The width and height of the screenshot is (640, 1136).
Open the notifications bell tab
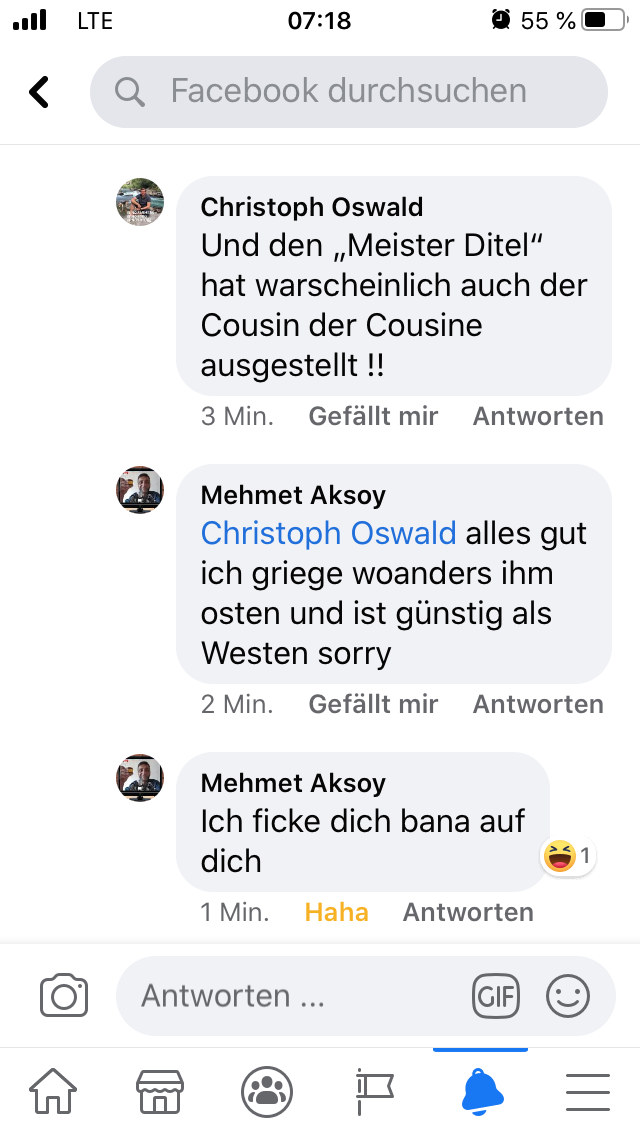pyautogui.click(x=482, y=1092)
